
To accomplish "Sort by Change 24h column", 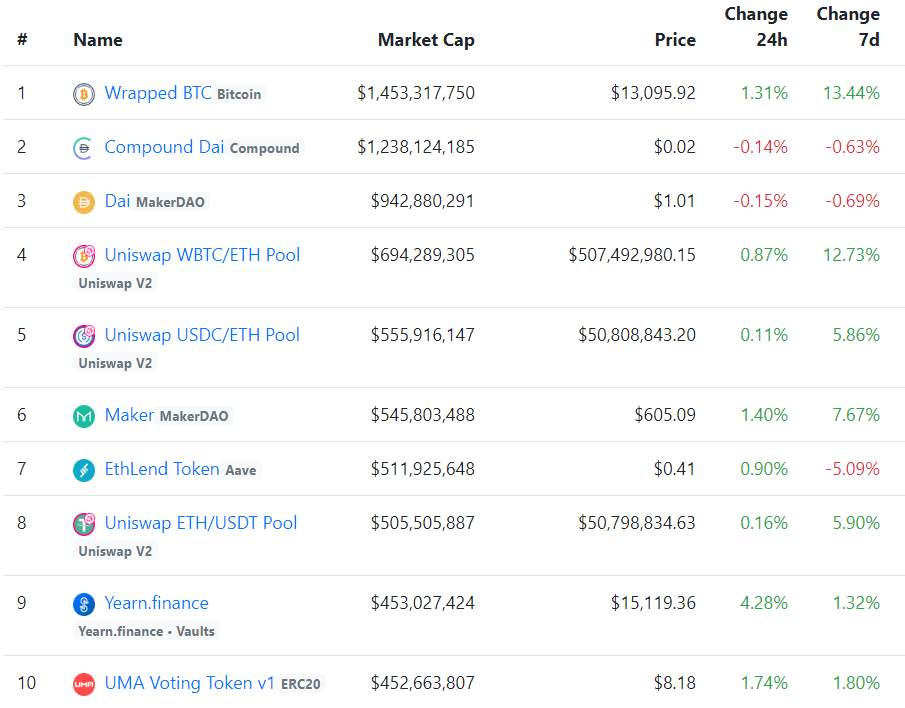I will point(757,27).
